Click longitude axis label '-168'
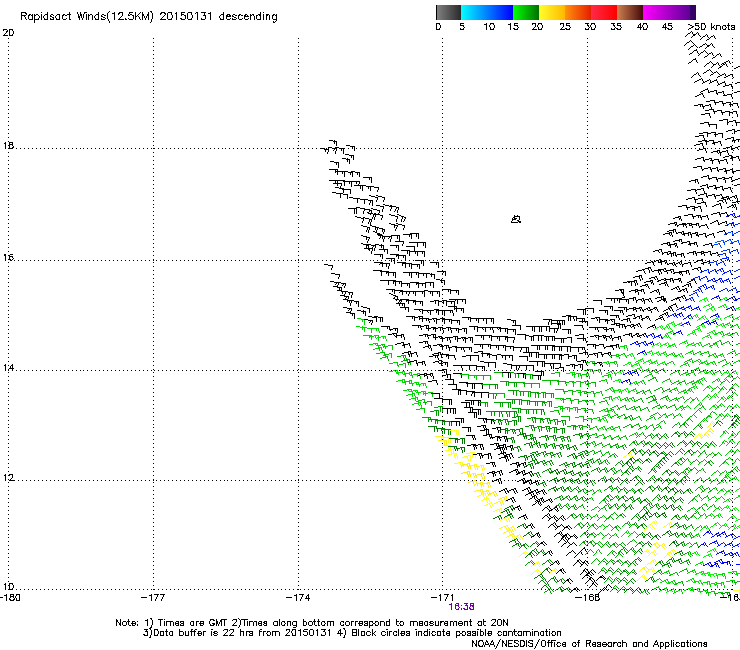 point(588,598)
